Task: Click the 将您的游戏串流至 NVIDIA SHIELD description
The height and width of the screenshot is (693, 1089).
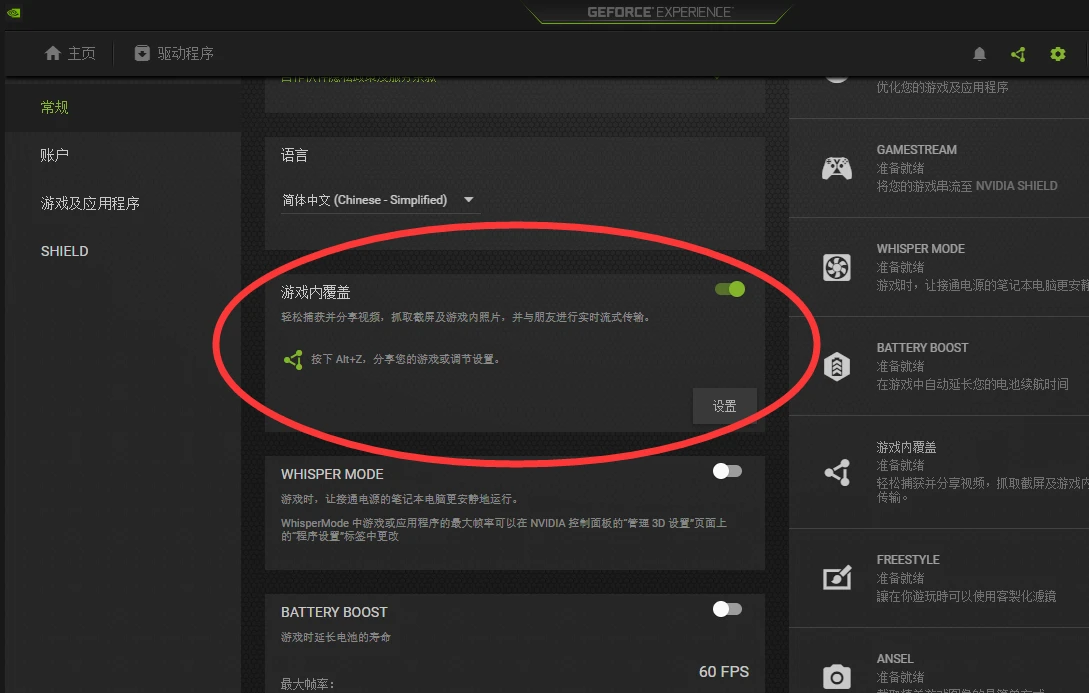Action: (967, 186)
